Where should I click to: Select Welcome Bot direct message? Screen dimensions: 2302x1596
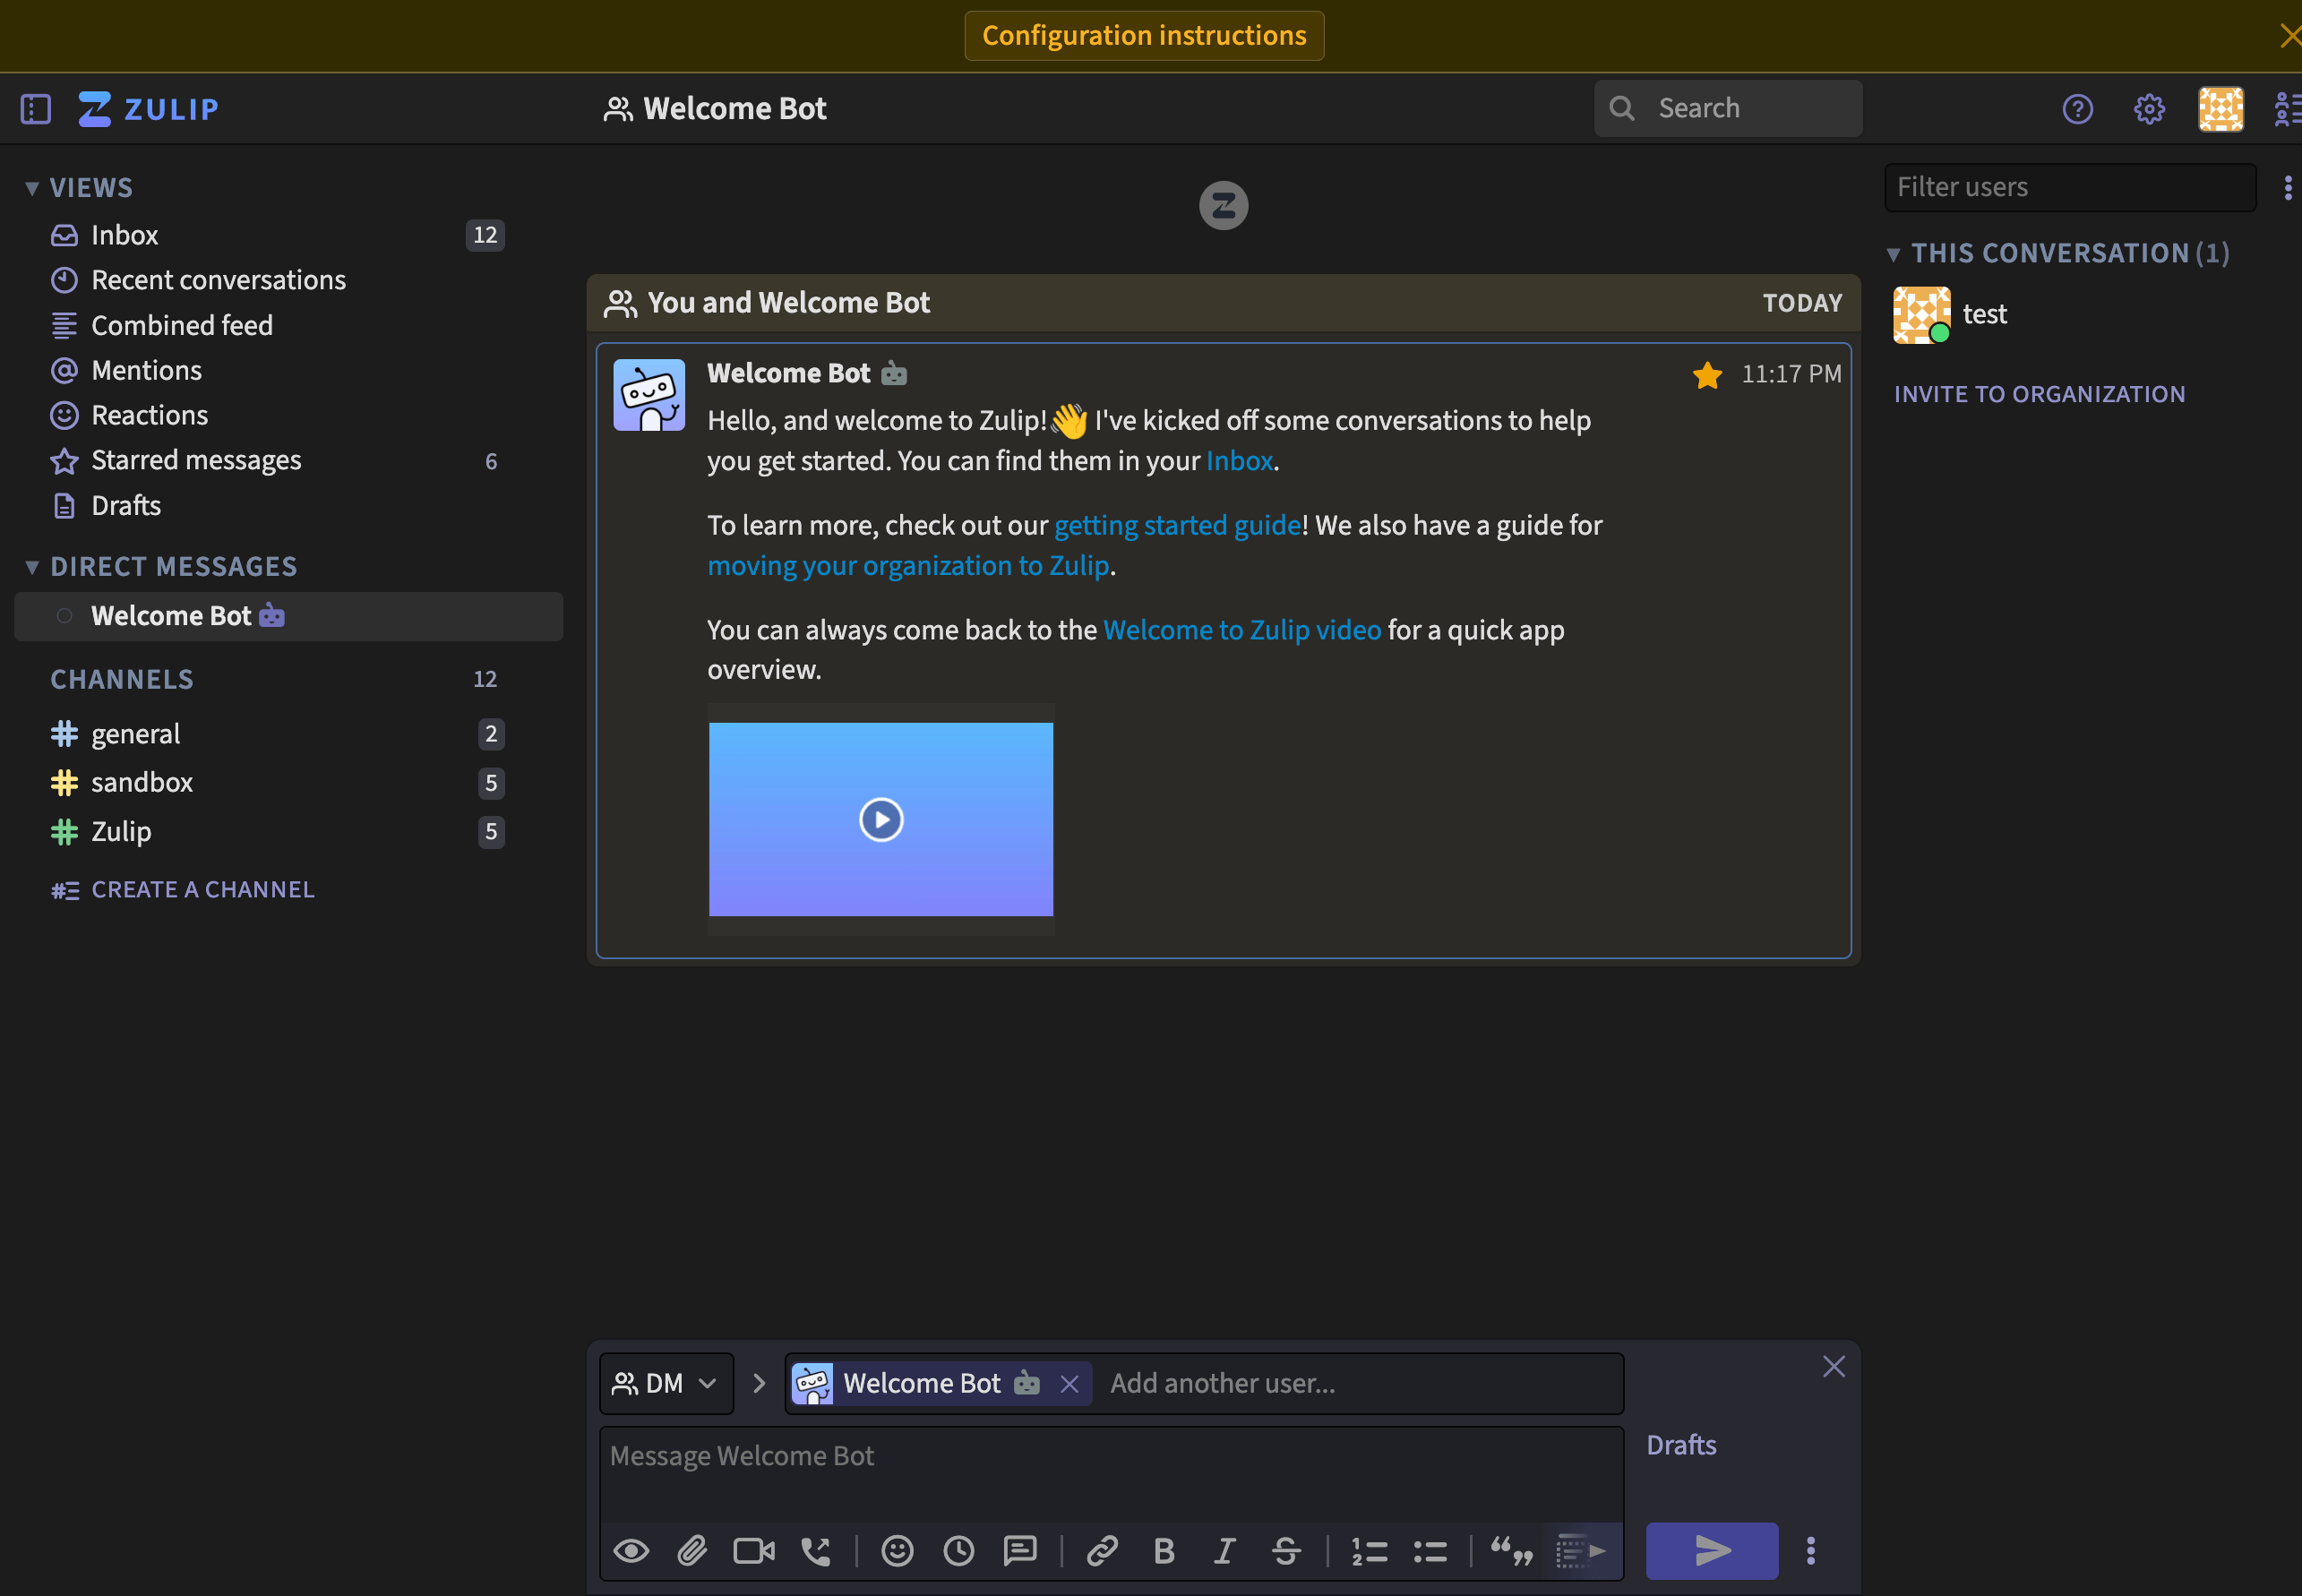click(288, 616)
